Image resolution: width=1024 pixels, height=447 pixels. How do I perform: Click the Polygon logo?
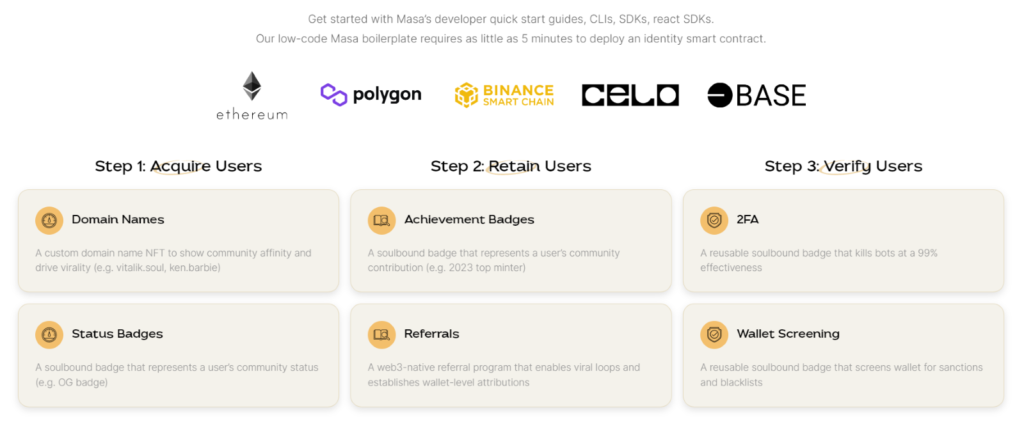(371, 95)
